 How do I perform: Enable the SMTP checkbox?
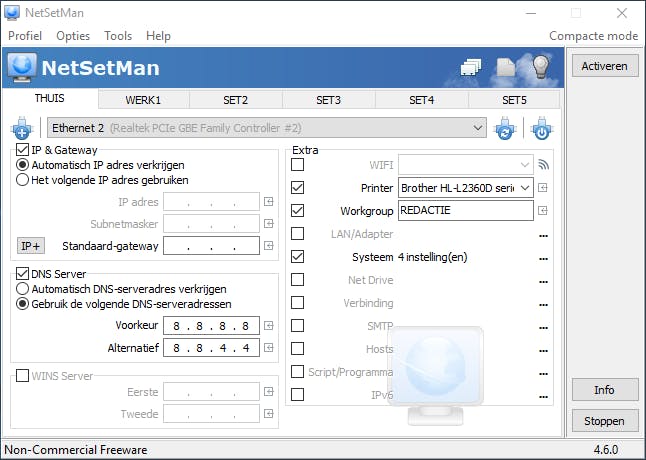pos(297,326)
